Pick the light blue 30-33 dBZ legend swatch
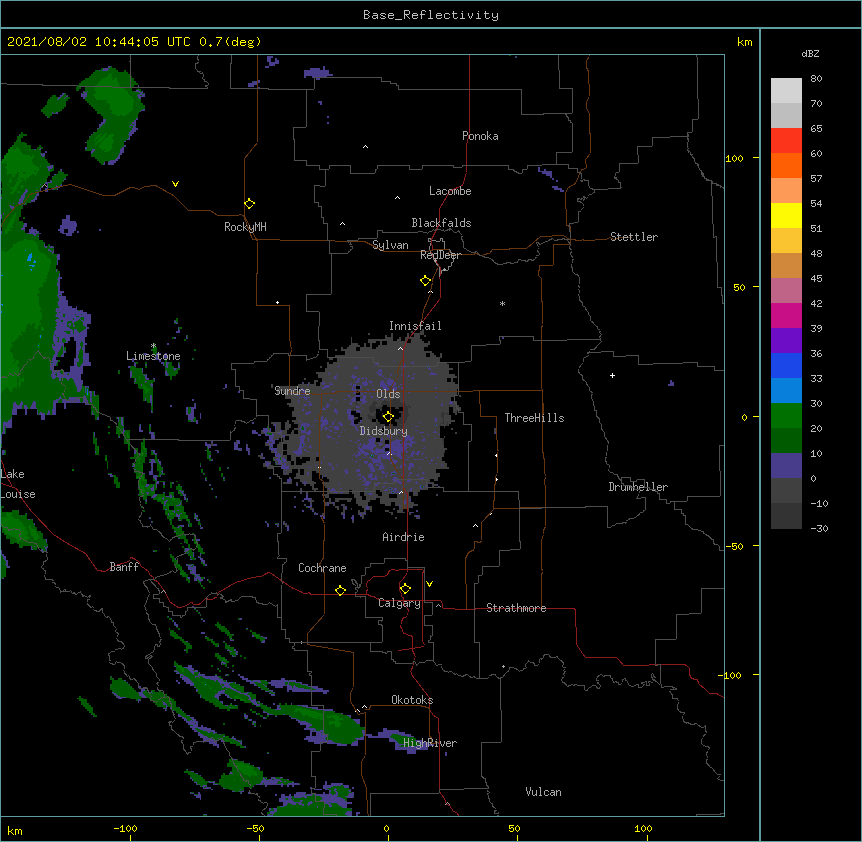This screenshot has width=862, height=842. pyautogui.click(x=786, y=391)
